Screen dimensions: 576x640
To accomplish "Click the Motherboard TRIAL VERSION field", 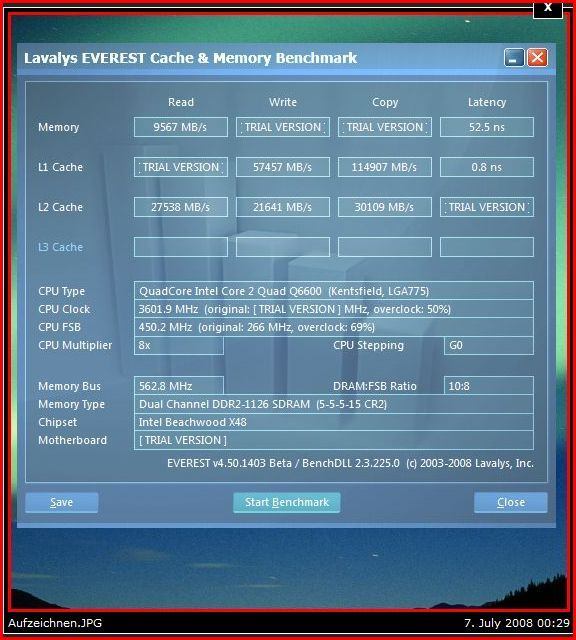I will point(334,440).
